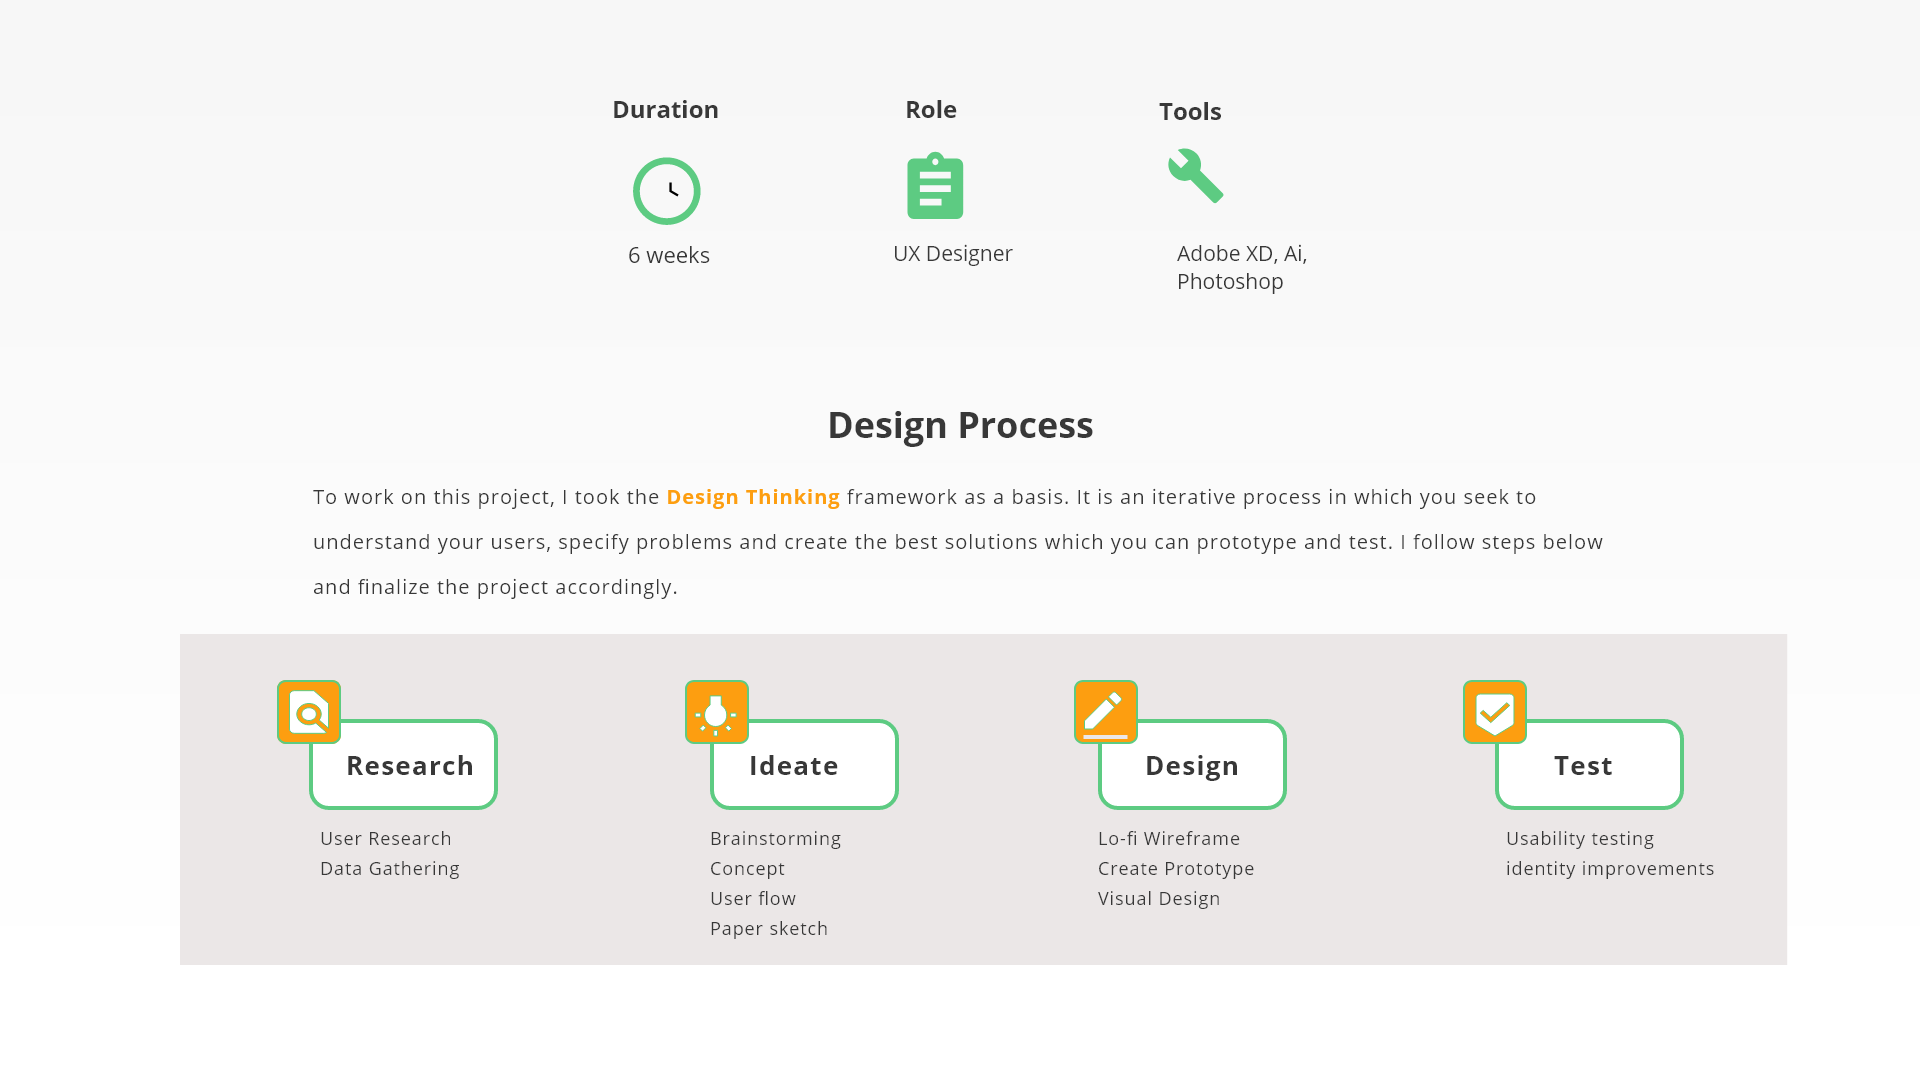Select the Lo-fi Wireframe item
Image resolution: width=1920 pixels, height=1080 pixels.
pos(1168,838)
